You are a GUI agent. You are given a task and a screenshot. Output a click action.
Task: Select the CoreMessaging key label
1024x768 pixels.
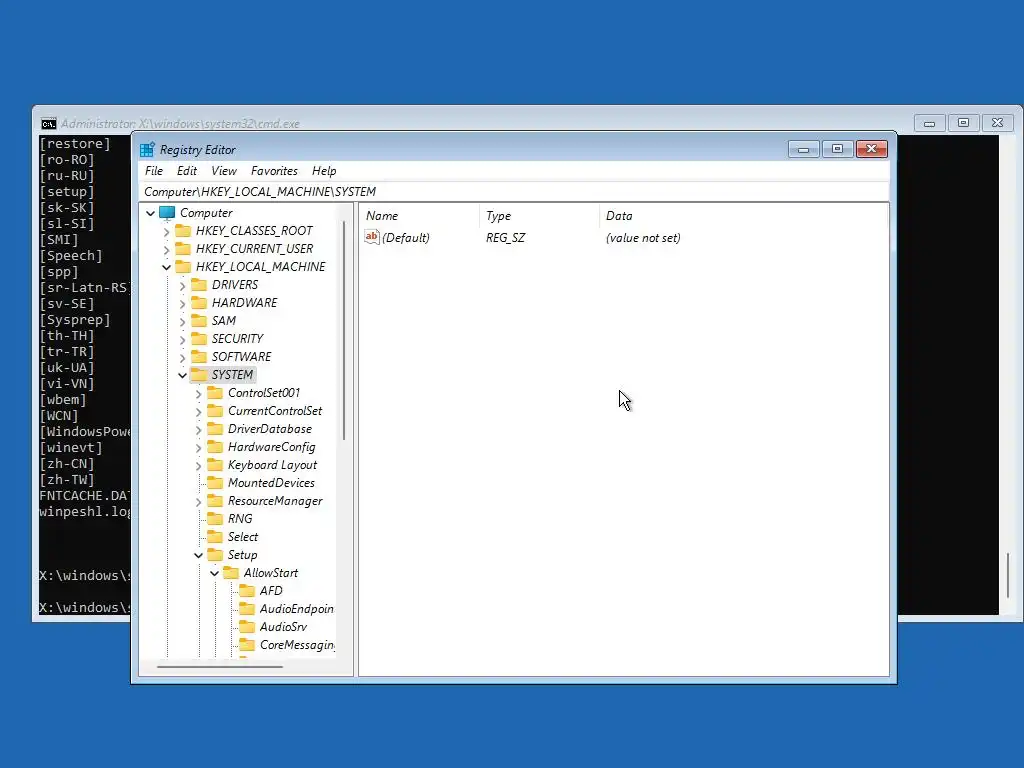pyautogui.click(x=297, y=645)
